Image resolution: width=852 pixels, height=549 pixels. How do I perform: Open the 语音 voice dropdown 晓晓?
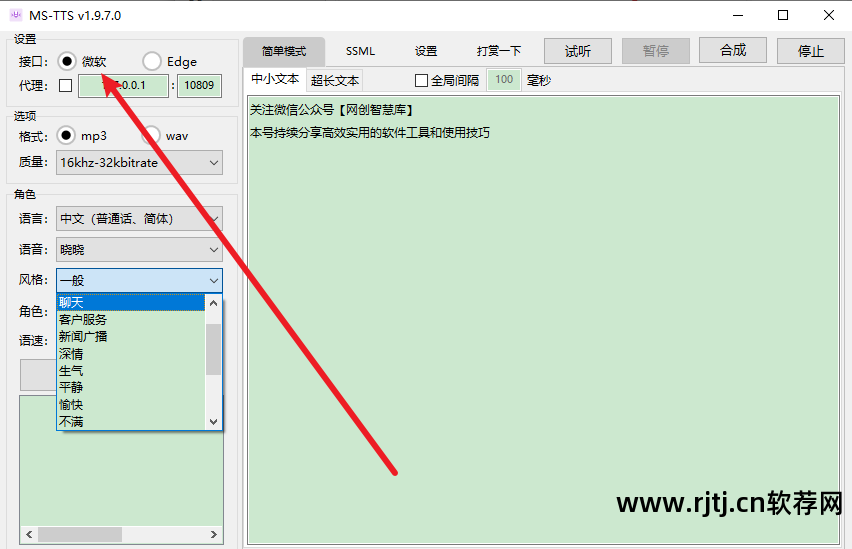coord(139,249)
